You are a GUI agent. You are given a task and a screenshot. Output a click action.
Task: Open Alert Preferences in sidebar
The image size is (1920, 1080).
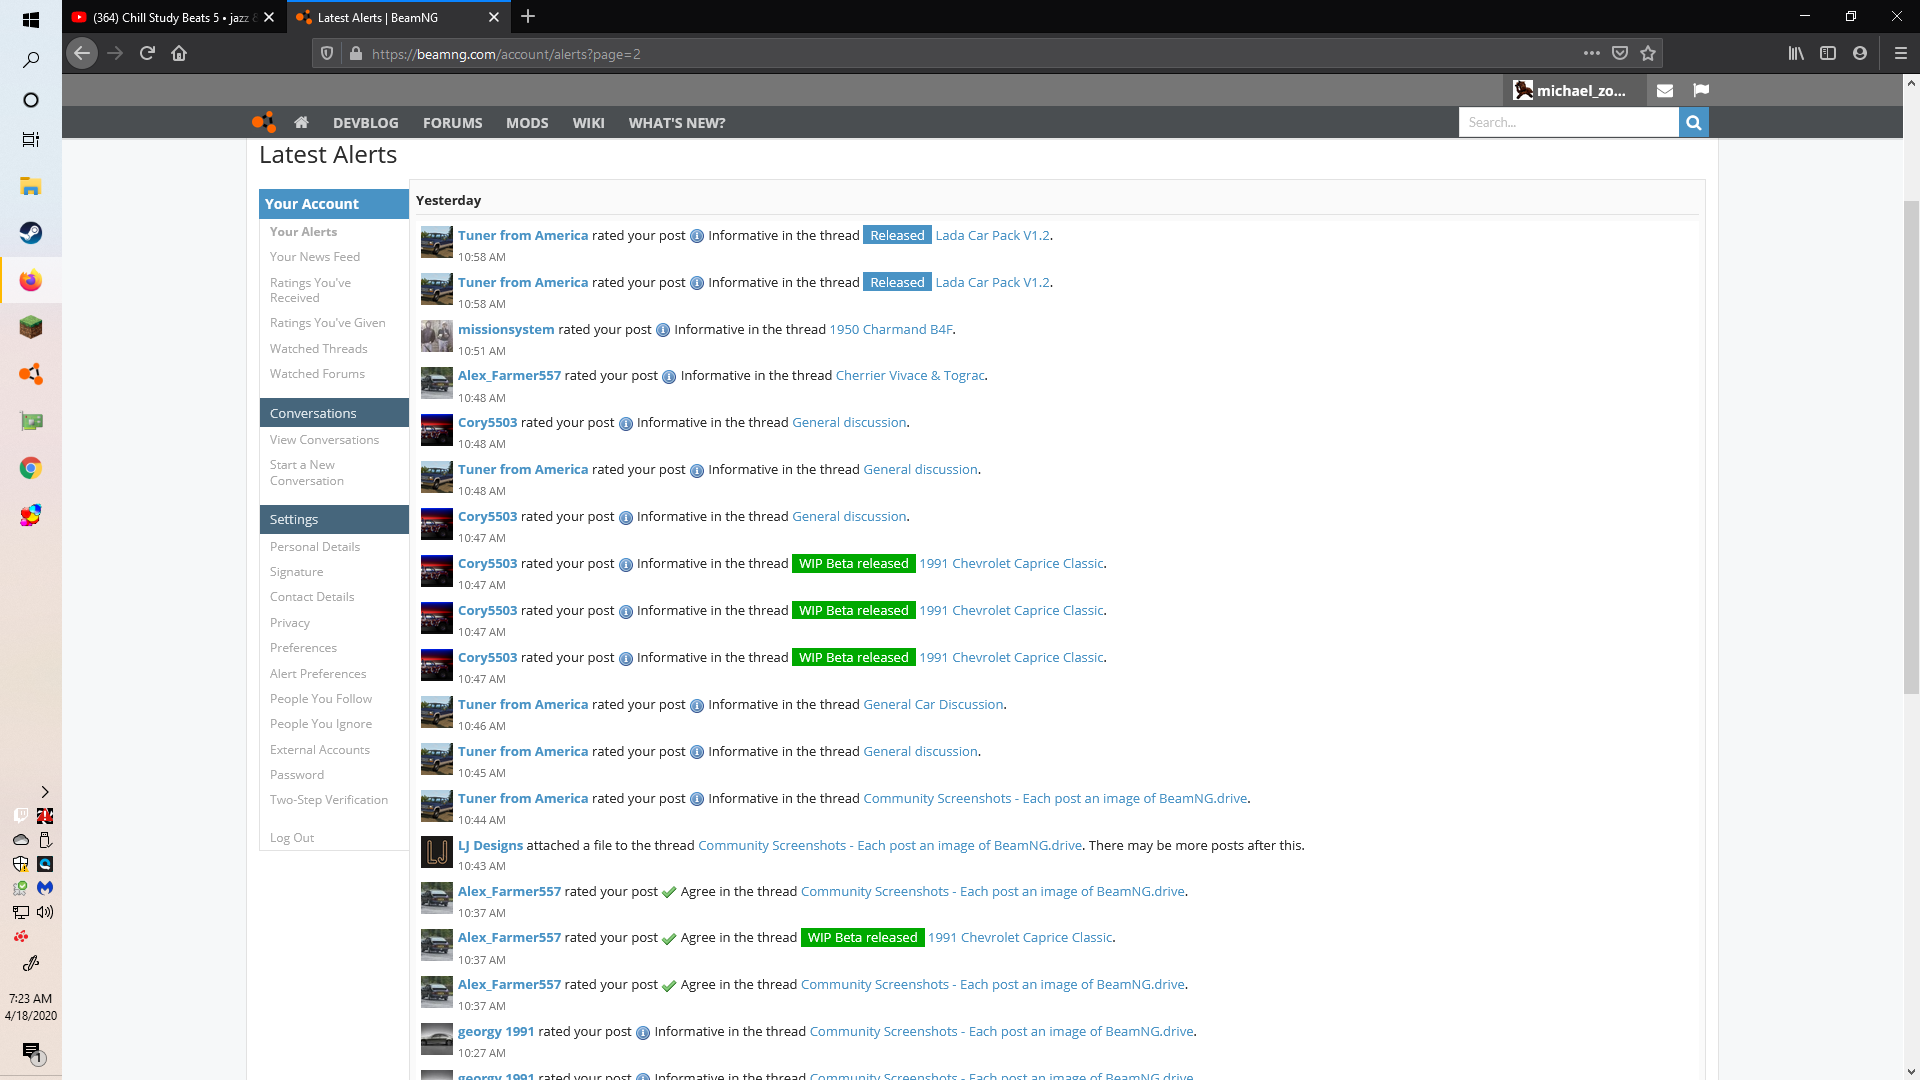318,673
